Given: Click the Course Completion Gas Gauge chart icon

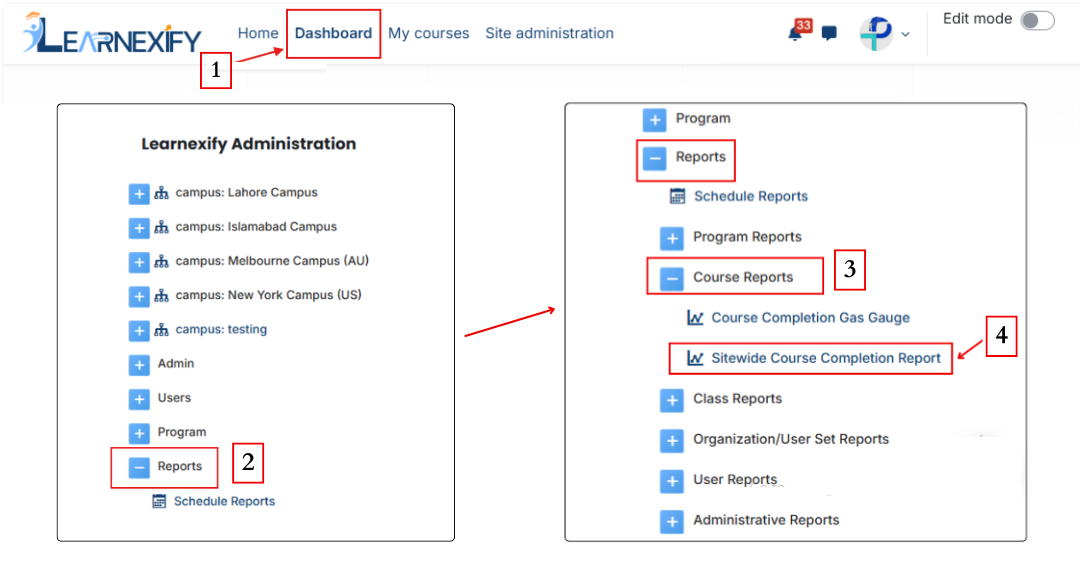Looking at the screenshot, I should [x=695, y=317].
